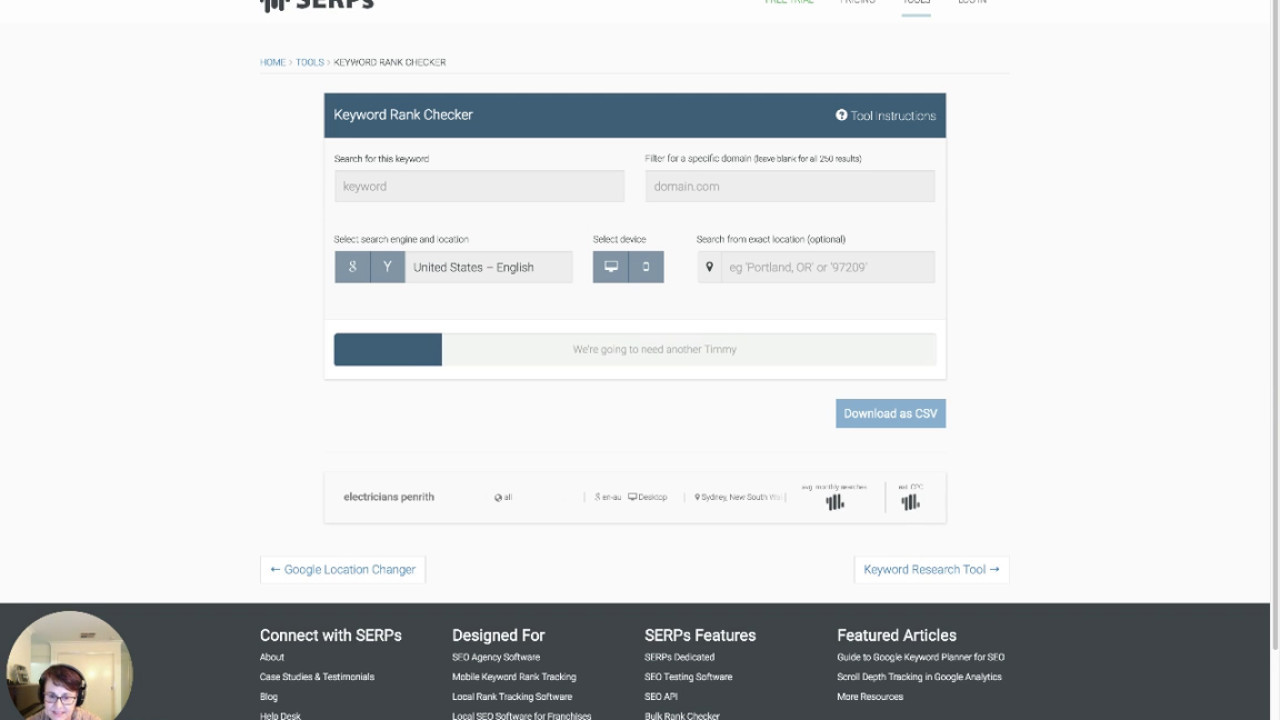Click globe icon next to 'all'
The height and width of the screenshot is (720, 1280).
pos(498,497)
